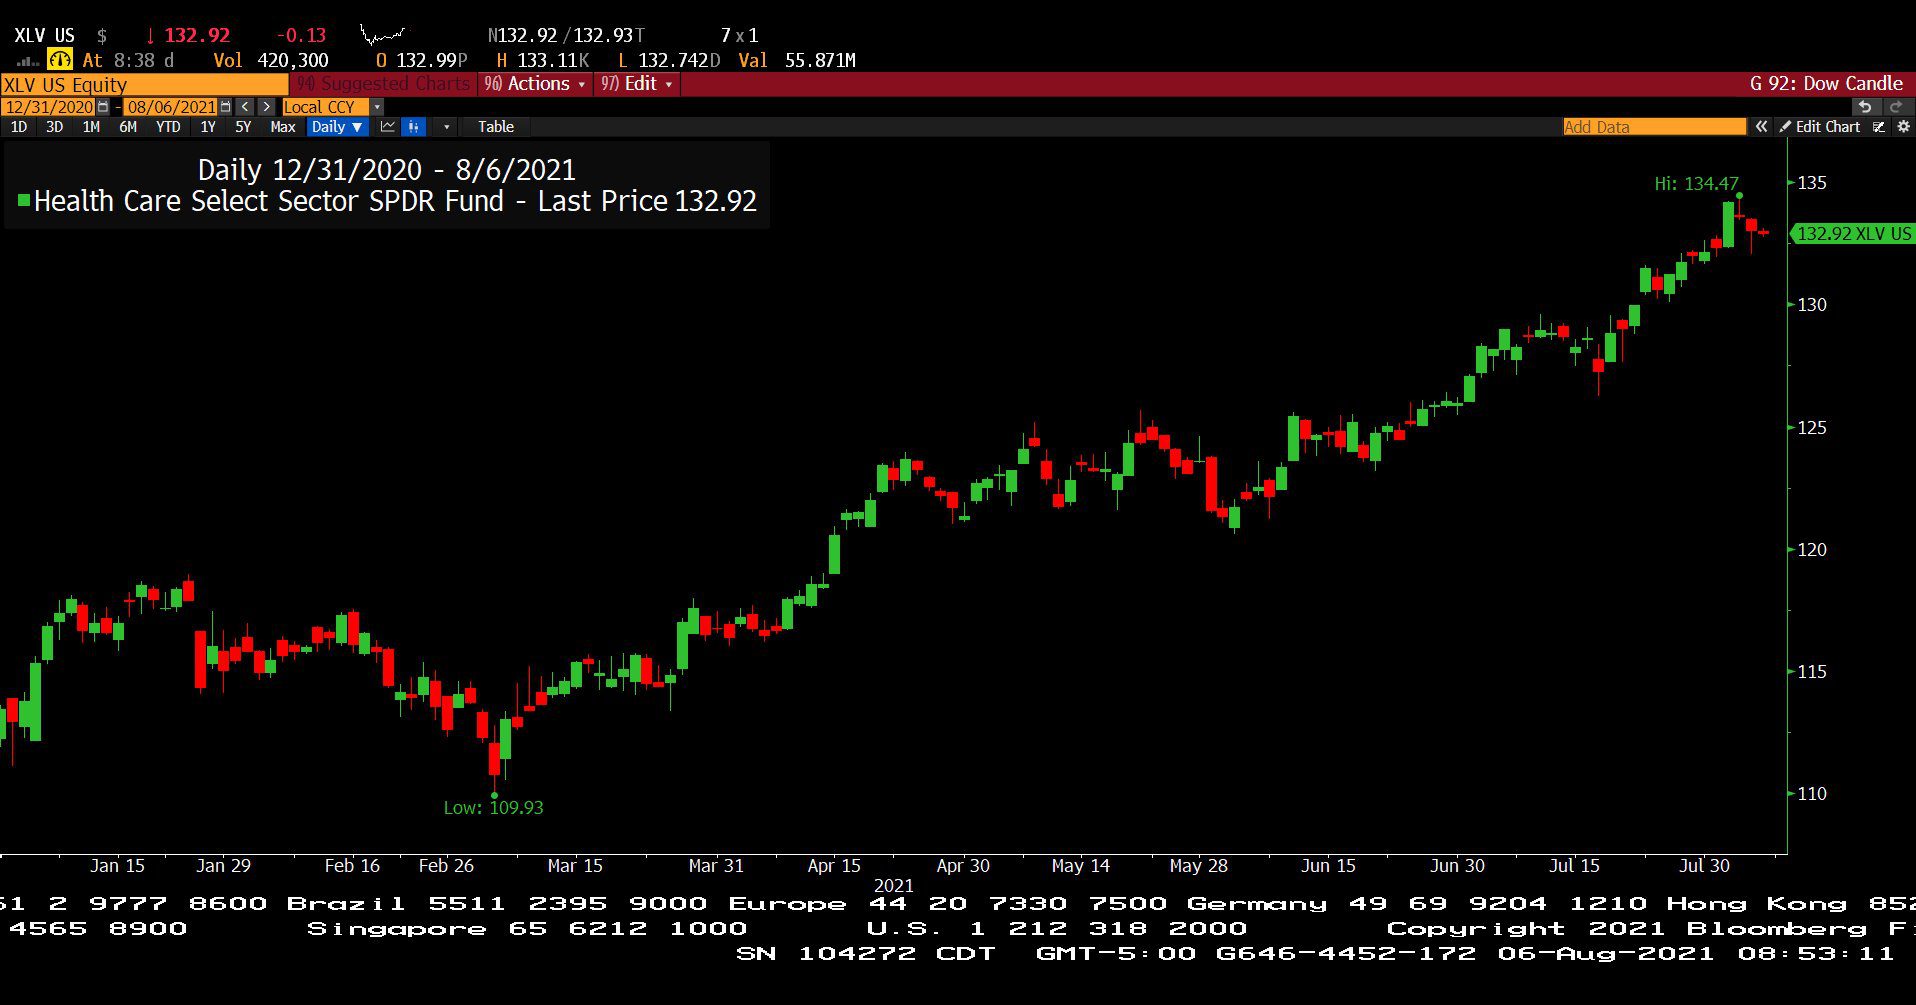Click the Mar 31 date axis label

pos(716,866)
